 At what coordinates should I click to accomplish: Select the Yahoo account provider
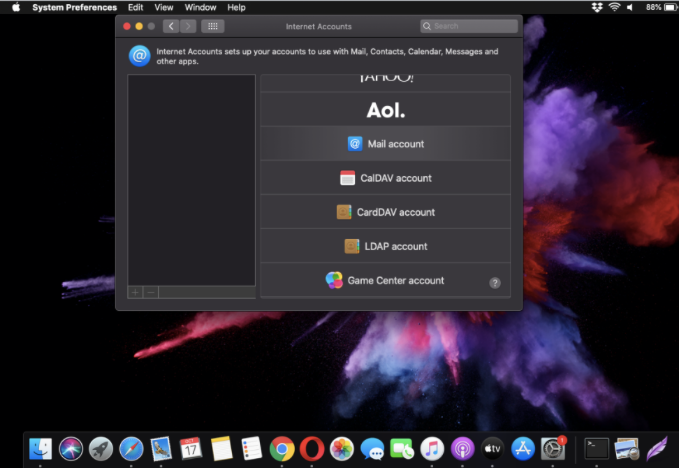[386, 83]
